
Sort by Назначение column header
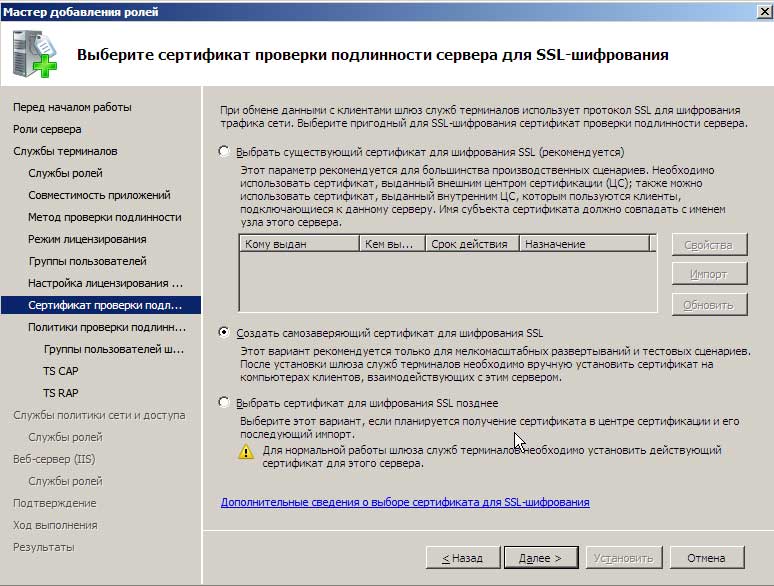584,244
